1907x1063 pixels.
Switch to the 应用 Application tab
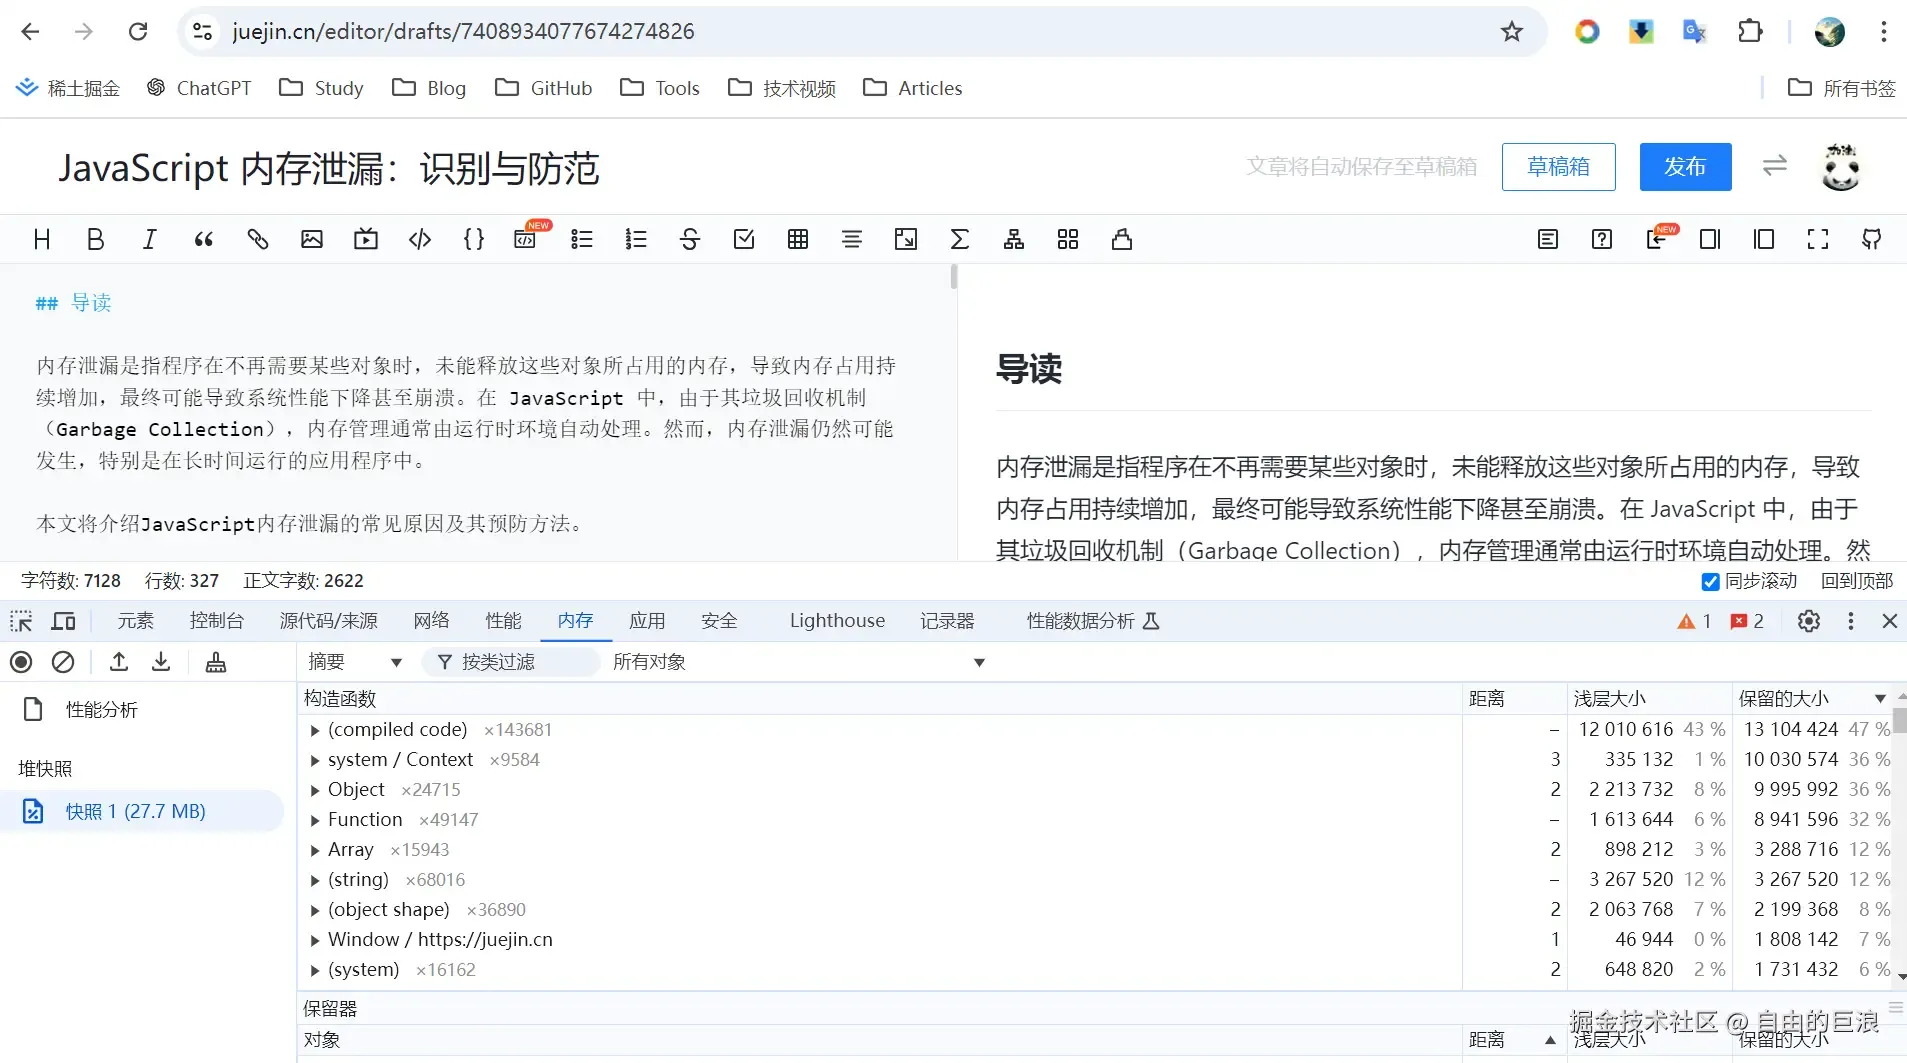pos(647,621)
